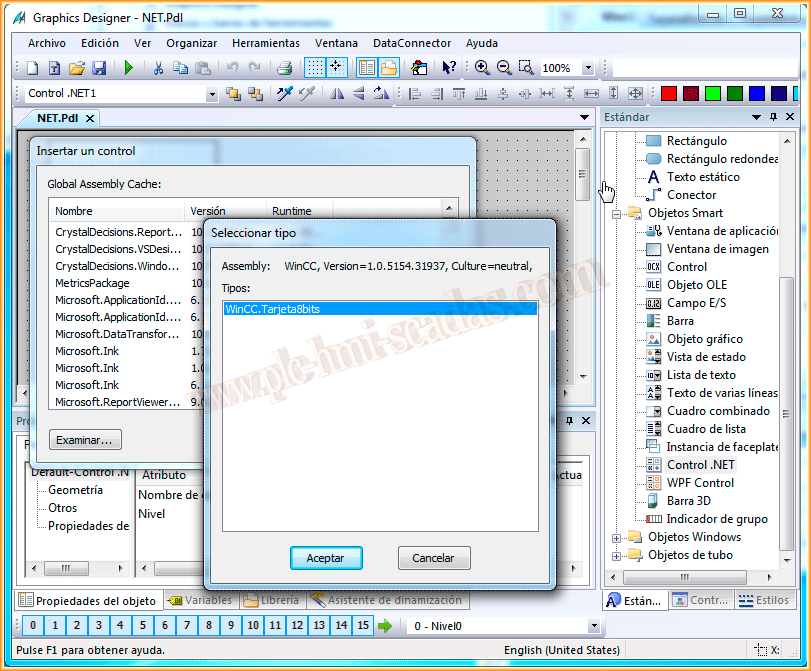Open the zoom percentage dropdown
This screenshot has height=671, width=811.
[x=587, y=68]
